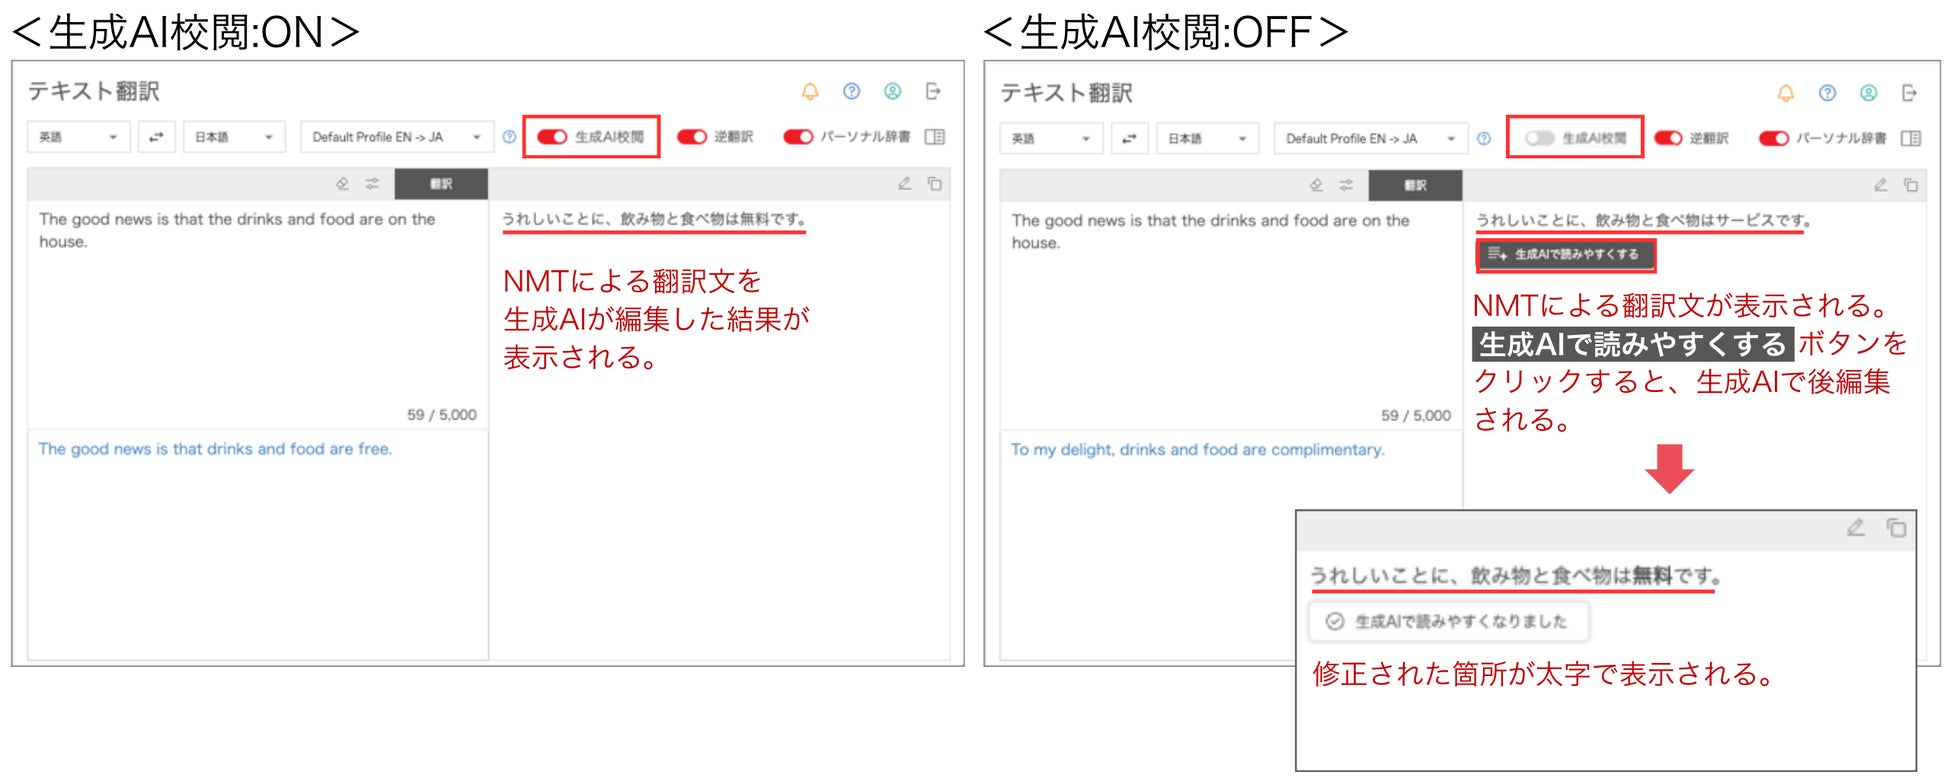This screenshot has height=778, width=1950.
Task: Click the 生成AIで読みやすくする button
Action: [x=1565, y=254]
